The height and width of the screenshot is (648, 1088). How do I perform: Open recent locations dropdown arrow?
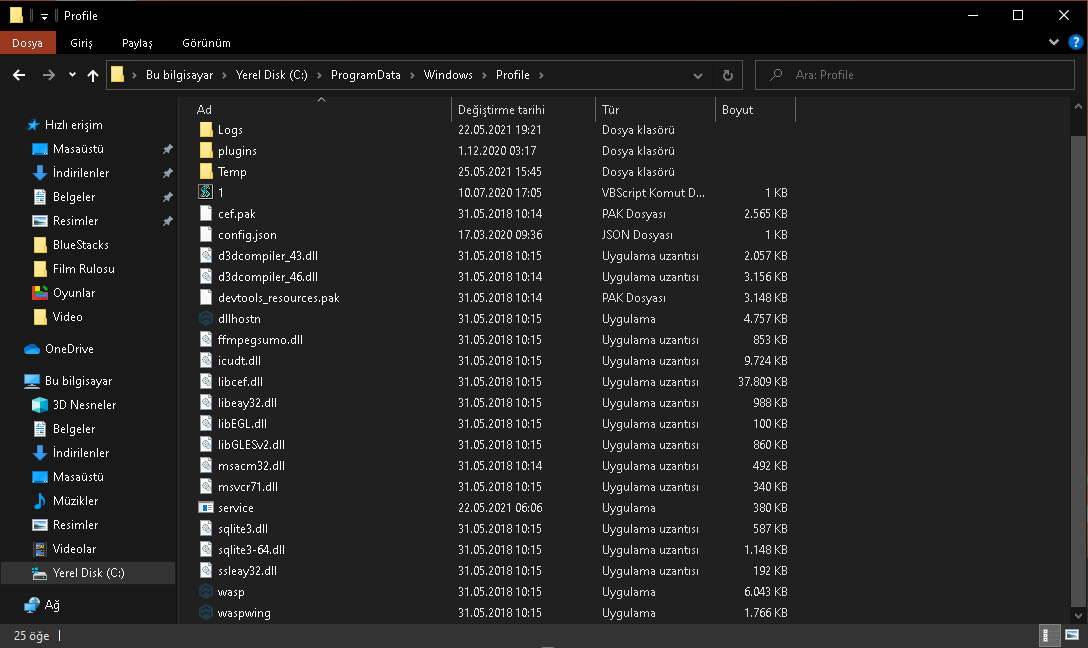72,75
